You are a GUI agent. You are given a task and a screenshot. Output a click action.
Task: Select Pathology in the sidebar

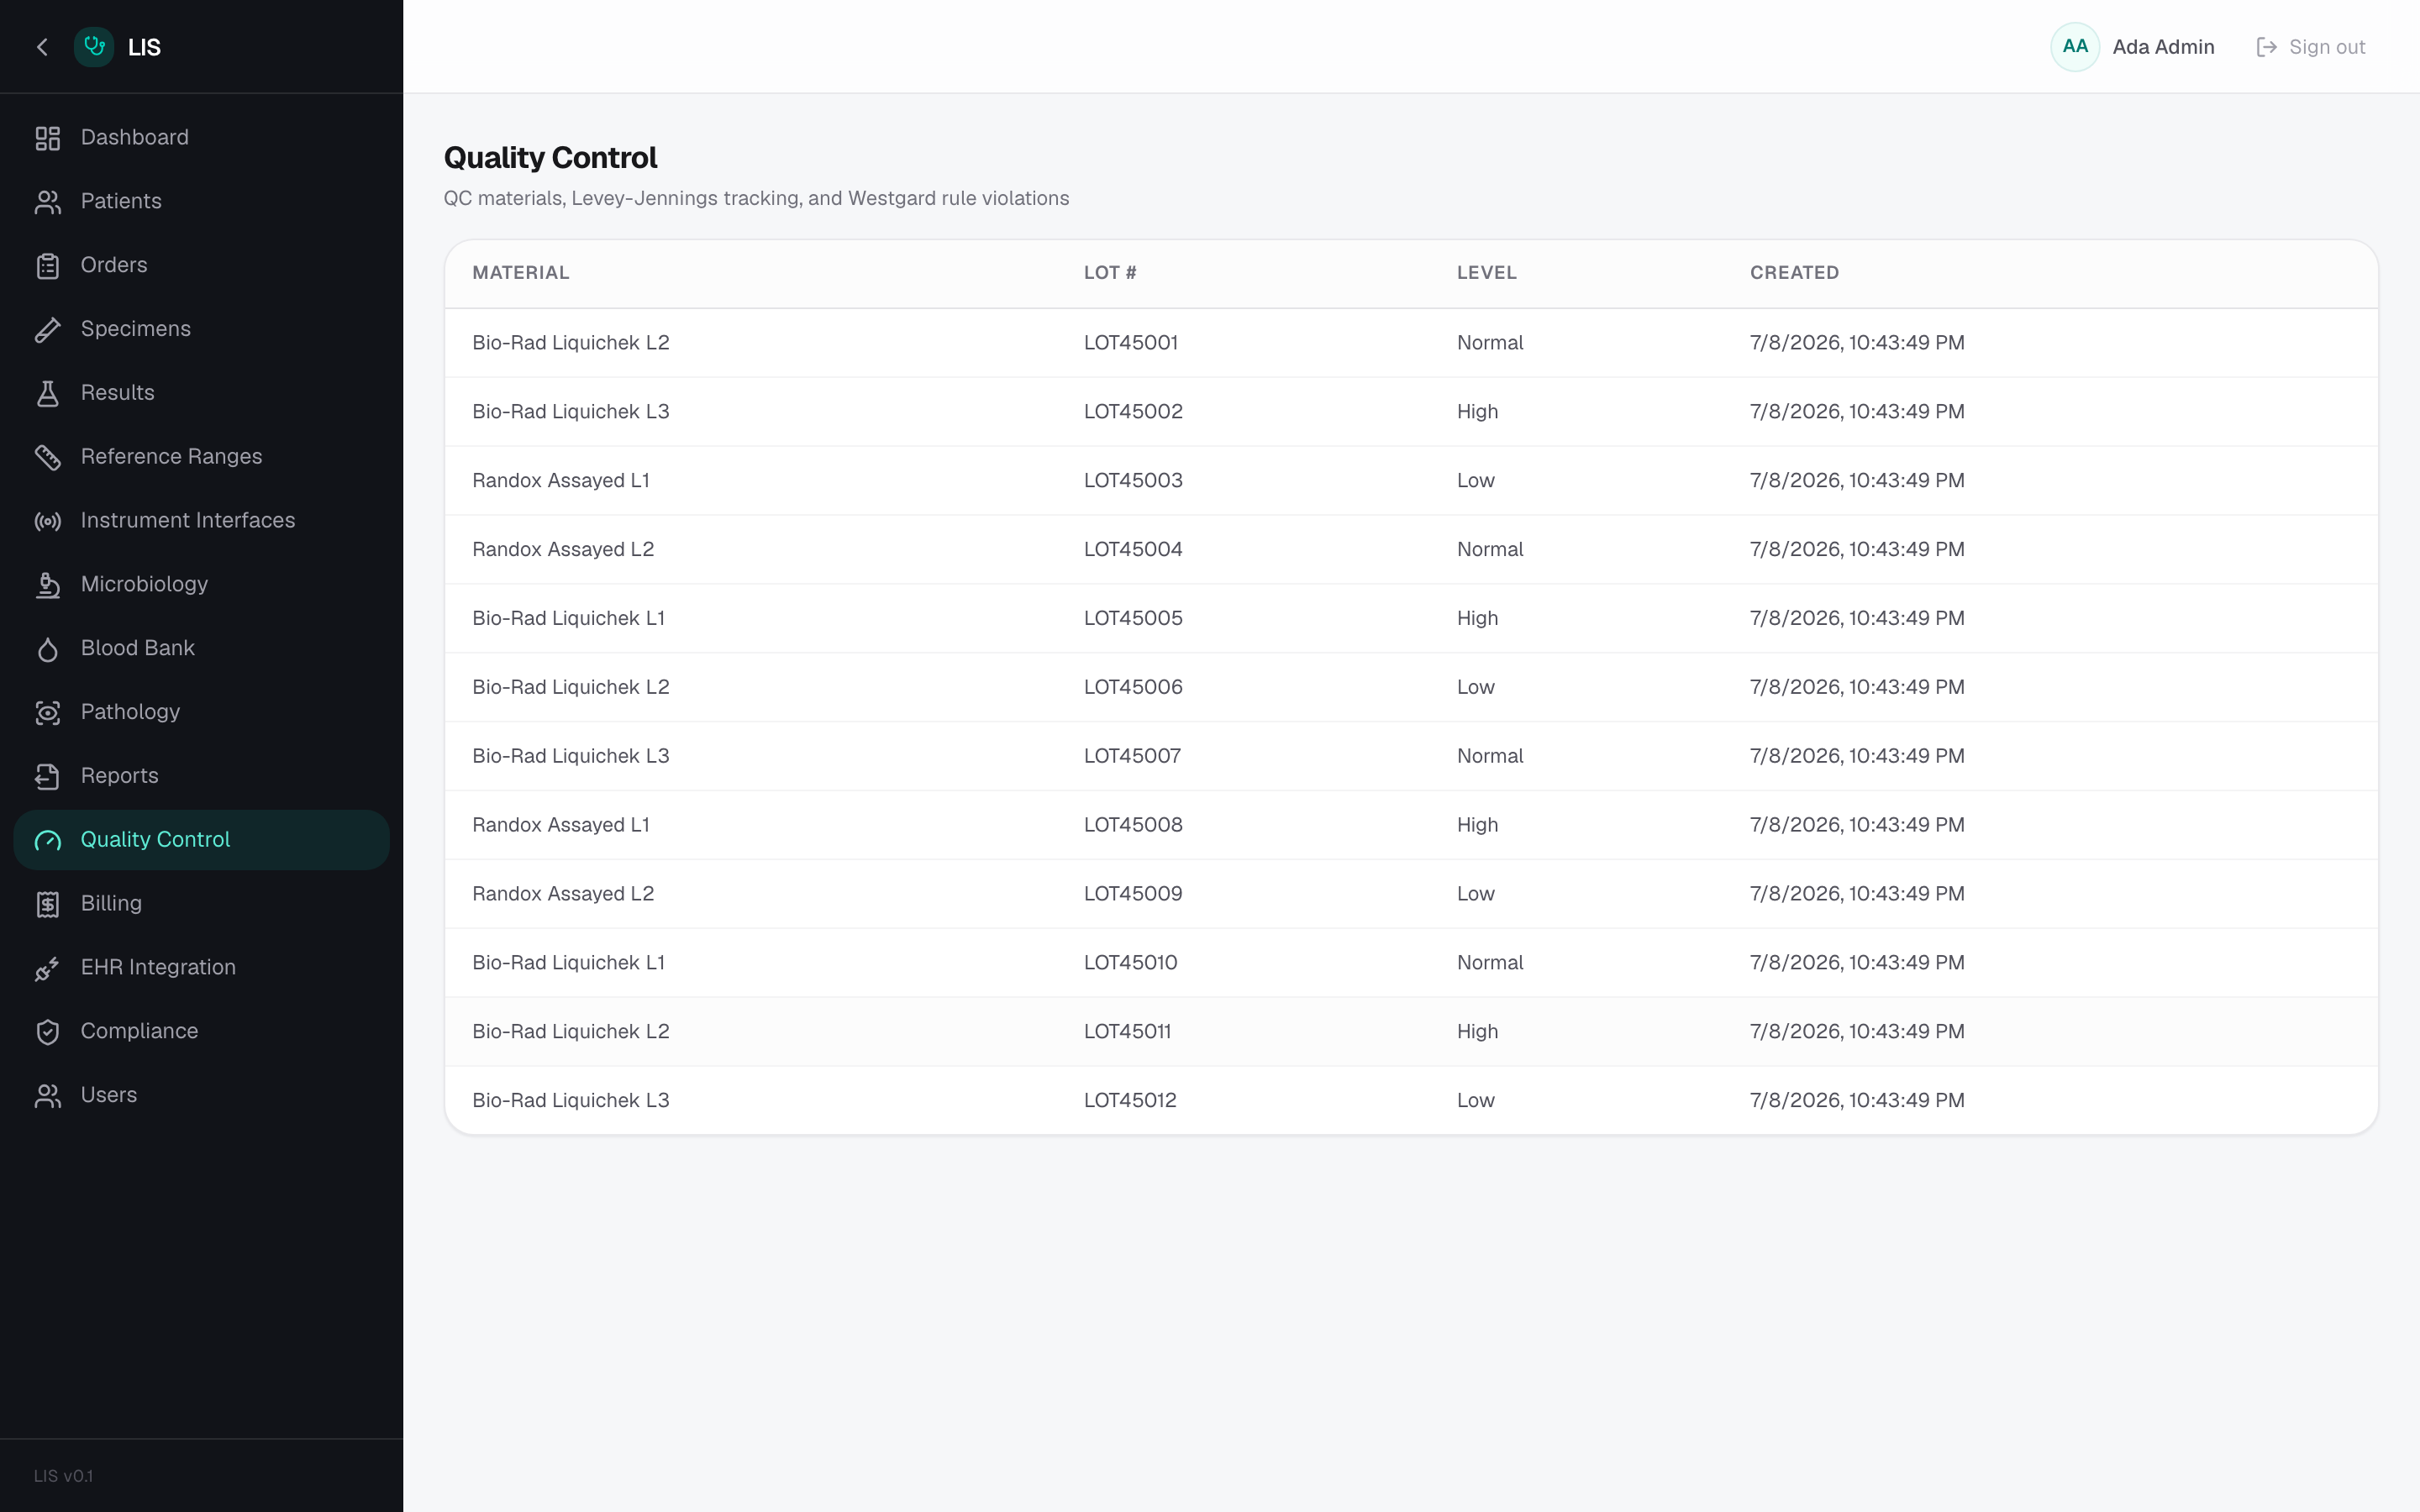tap(201, 713)
